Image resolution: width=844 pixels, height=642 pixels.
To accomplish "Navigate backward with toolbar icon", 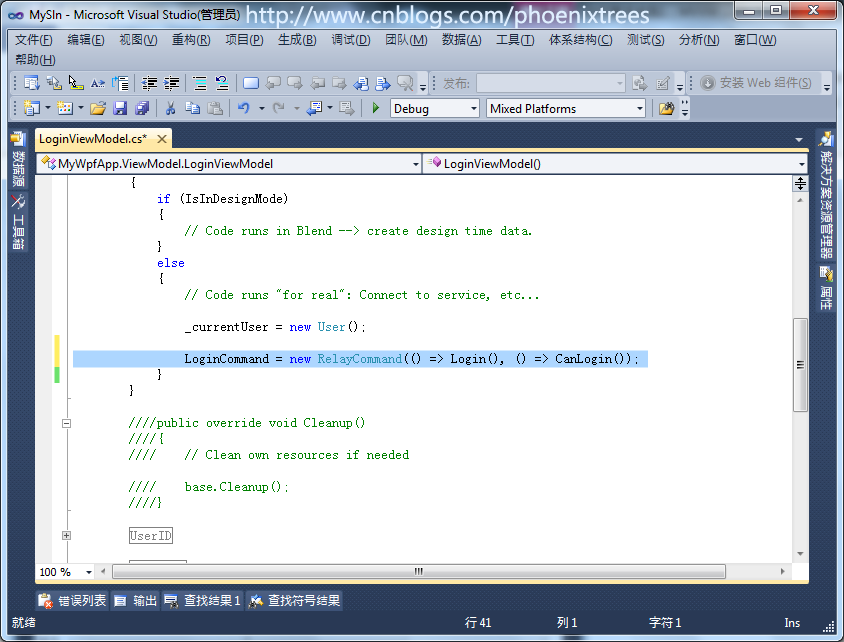I will coord(314,109).
